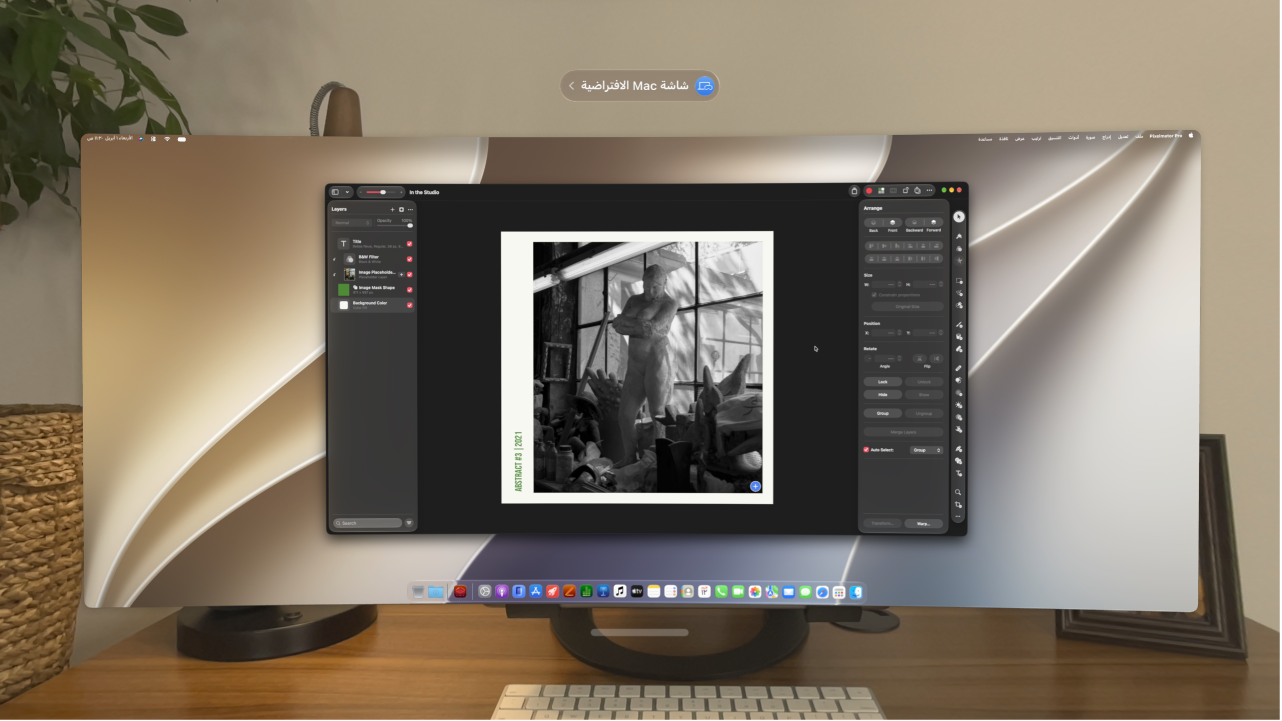Open the ملف menu in menu bar

click(x=1138, y=136)
